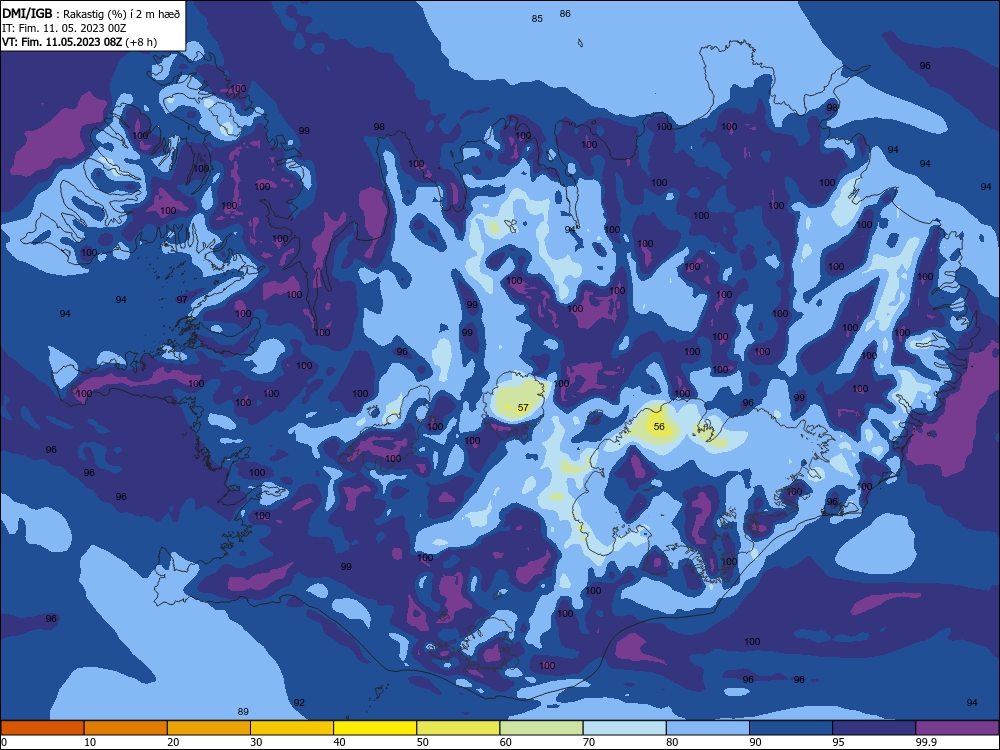Select the legend tick label '40'
This screenshot has height=750, width=1000.
339,742
